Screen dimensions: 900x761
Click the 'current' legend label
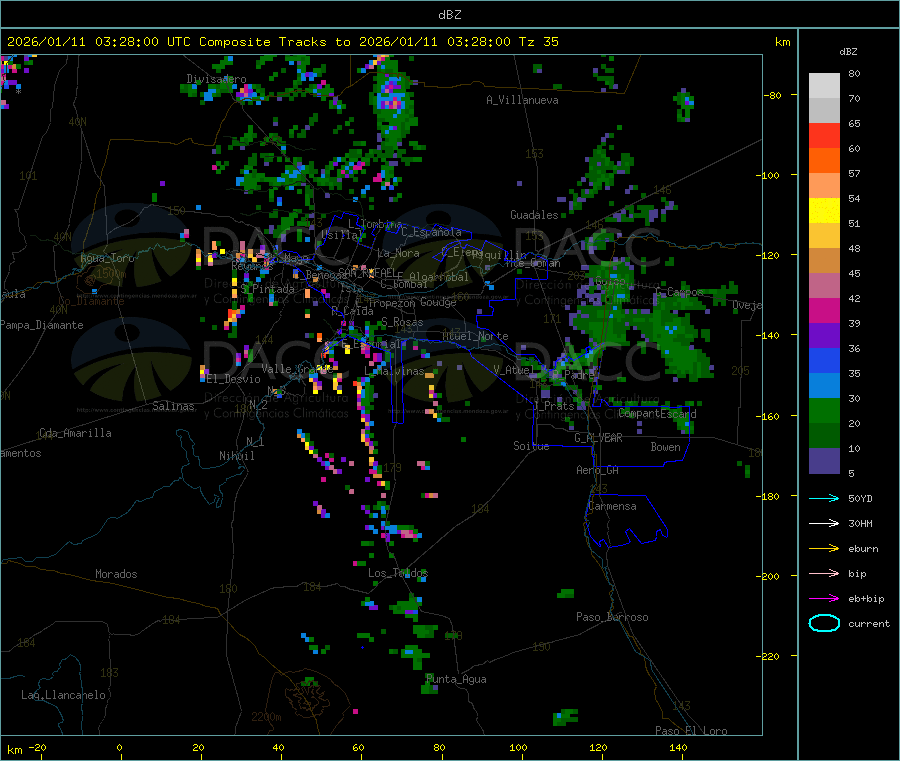point(868,623)
